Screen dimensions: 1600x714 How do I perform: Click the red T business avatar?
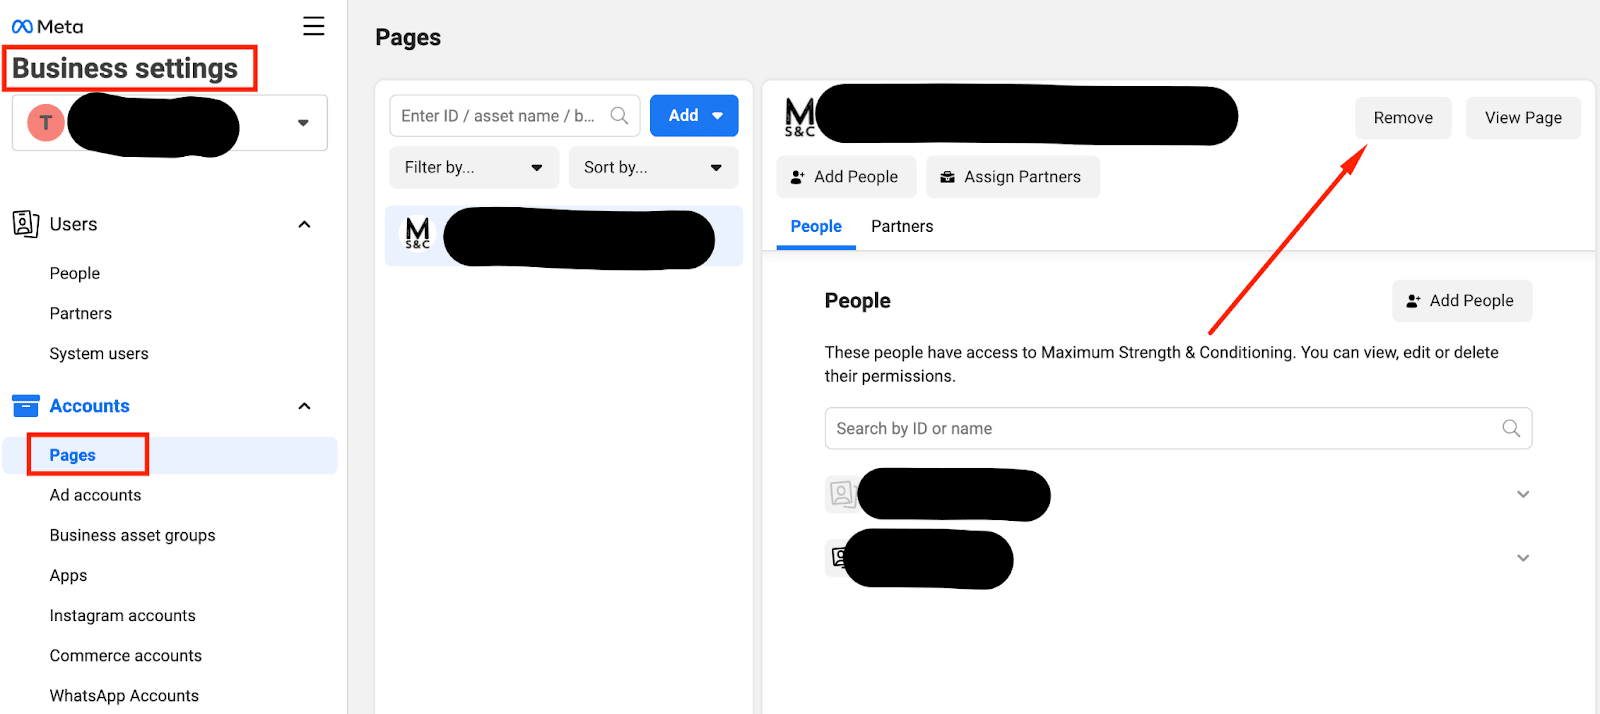(46, 123)
